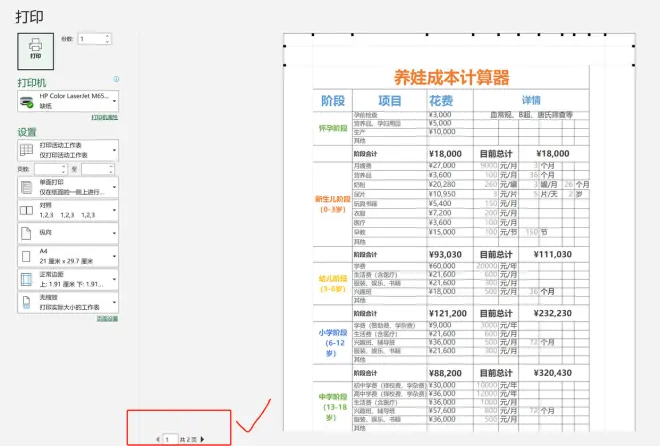This screenshot has height=446, width=660.
Task: Open the 无缩放 scaling dropdown
Action: pos(68,302)
